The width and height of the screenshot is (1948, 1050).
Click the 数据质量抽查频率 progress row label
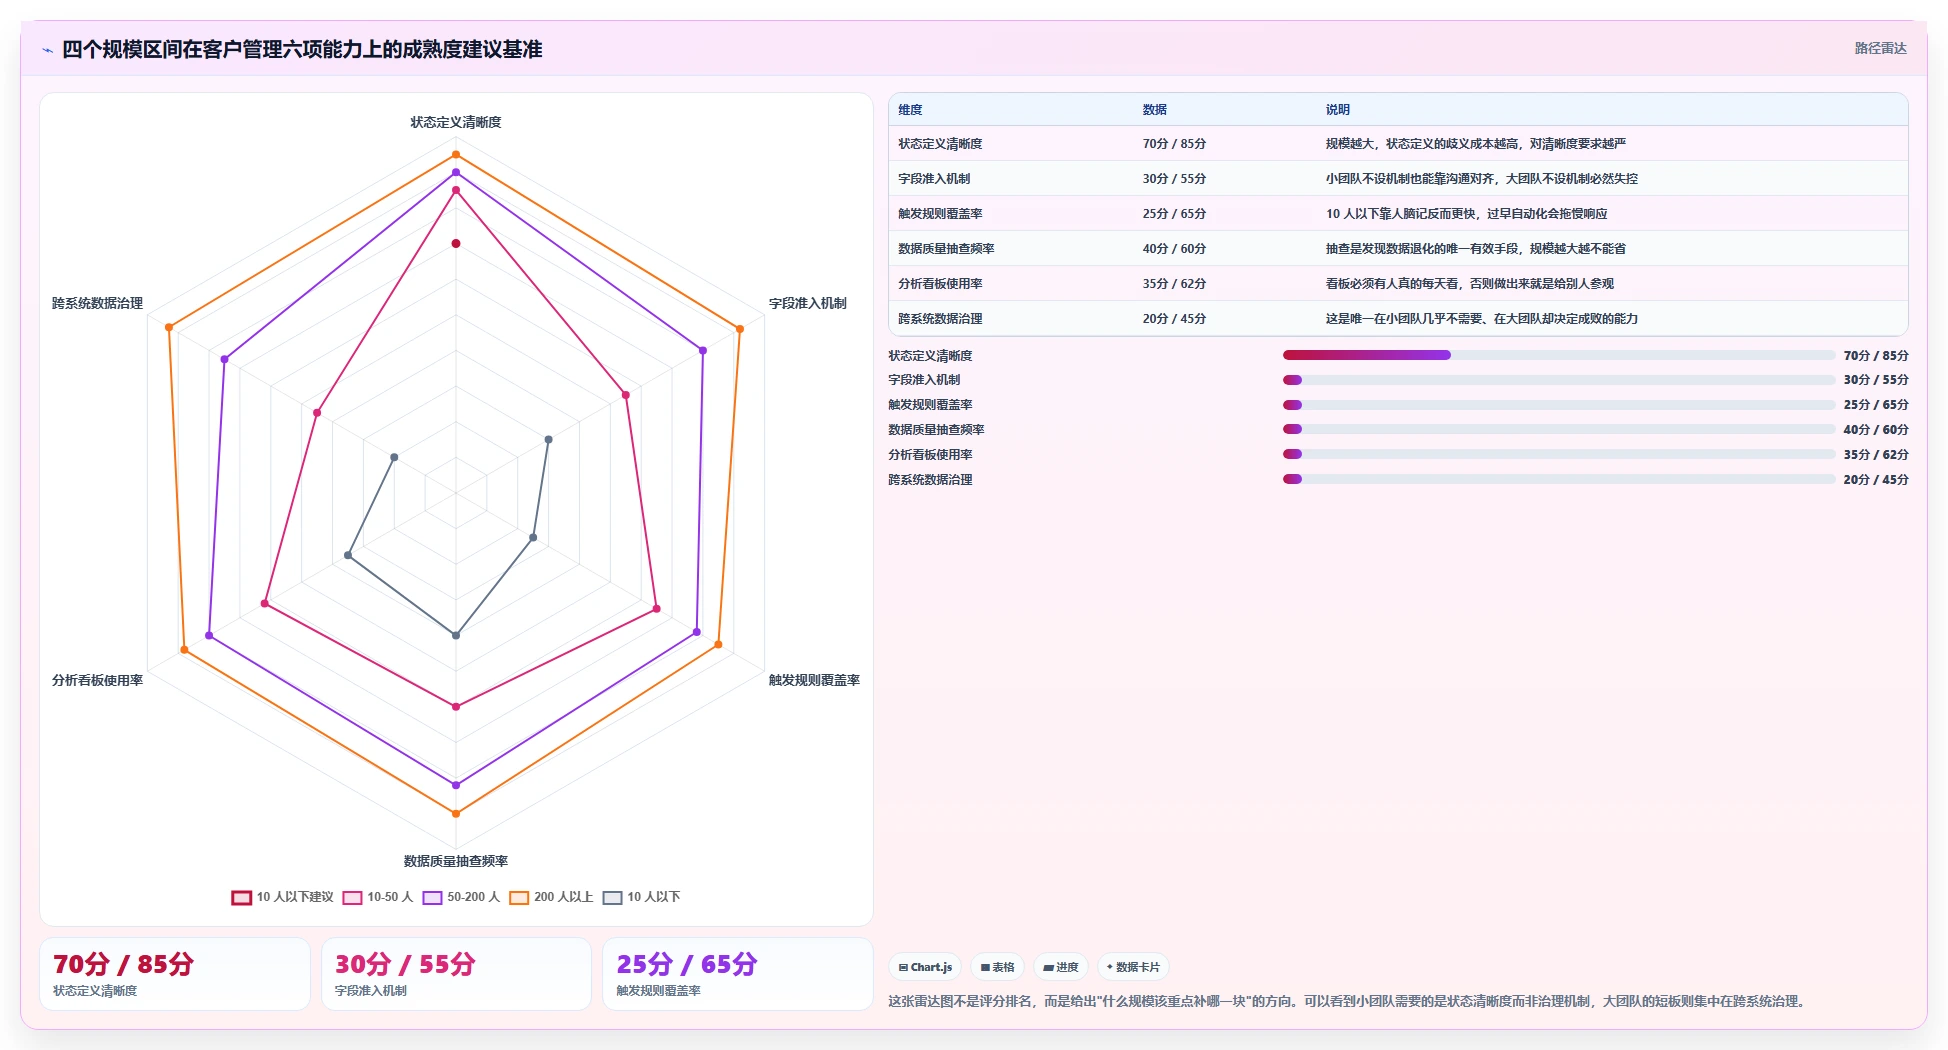[x=936, y=430]
